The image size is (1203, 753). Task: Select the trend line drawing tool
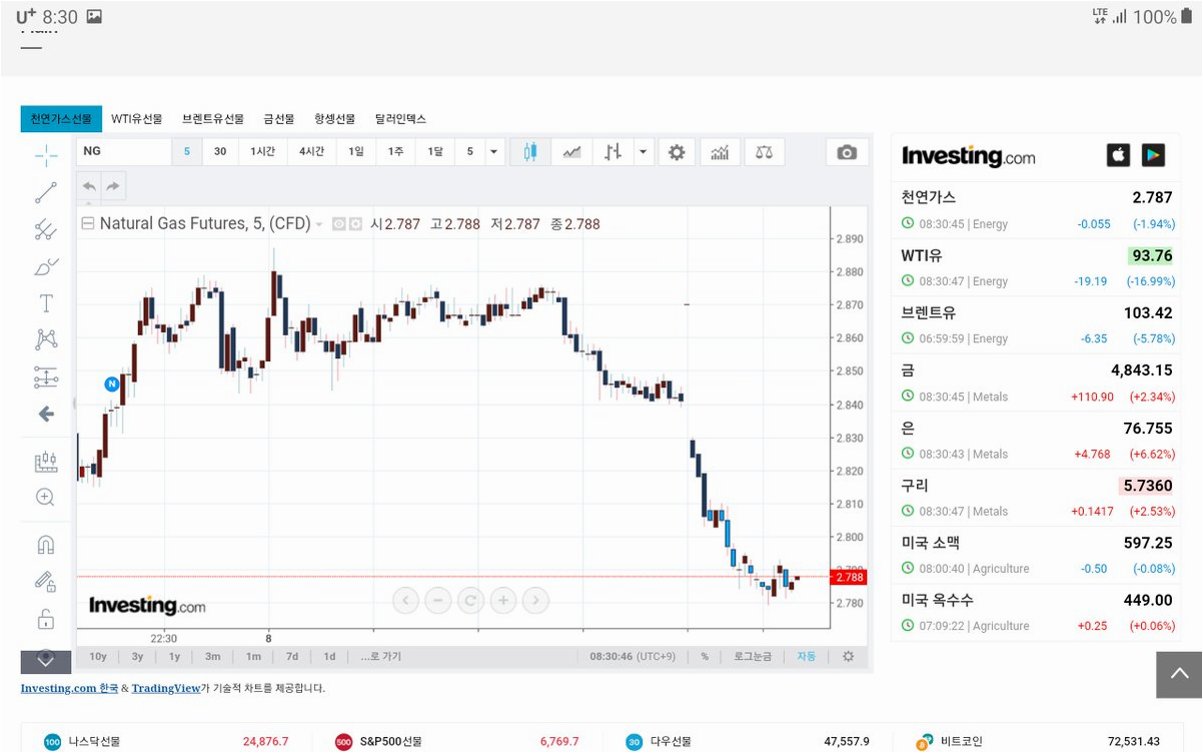(46, 193)
